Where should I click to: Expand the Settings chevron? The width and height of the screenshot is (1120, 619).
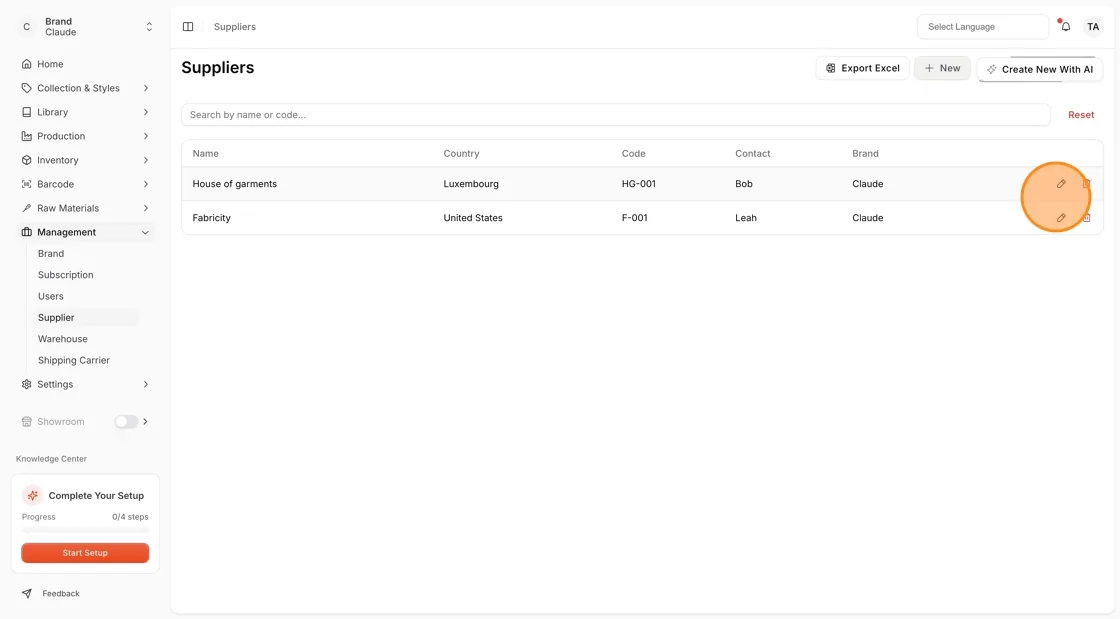pos(146,384)
